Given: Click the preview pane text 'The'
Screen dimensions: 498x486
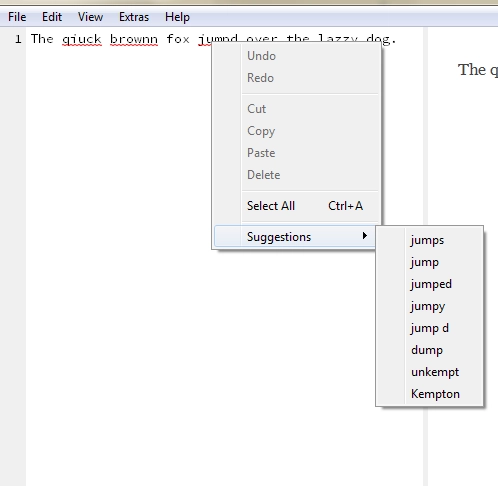Looking at the screenshot, I should (x=472, y=70).
